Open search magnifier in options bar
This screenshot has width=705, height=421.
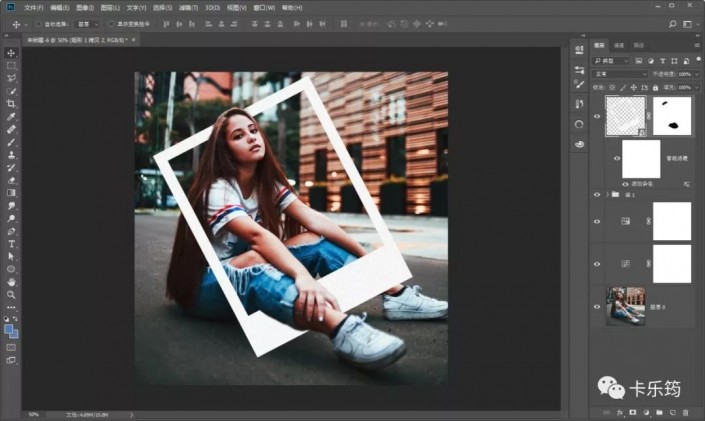click(673, 24)
